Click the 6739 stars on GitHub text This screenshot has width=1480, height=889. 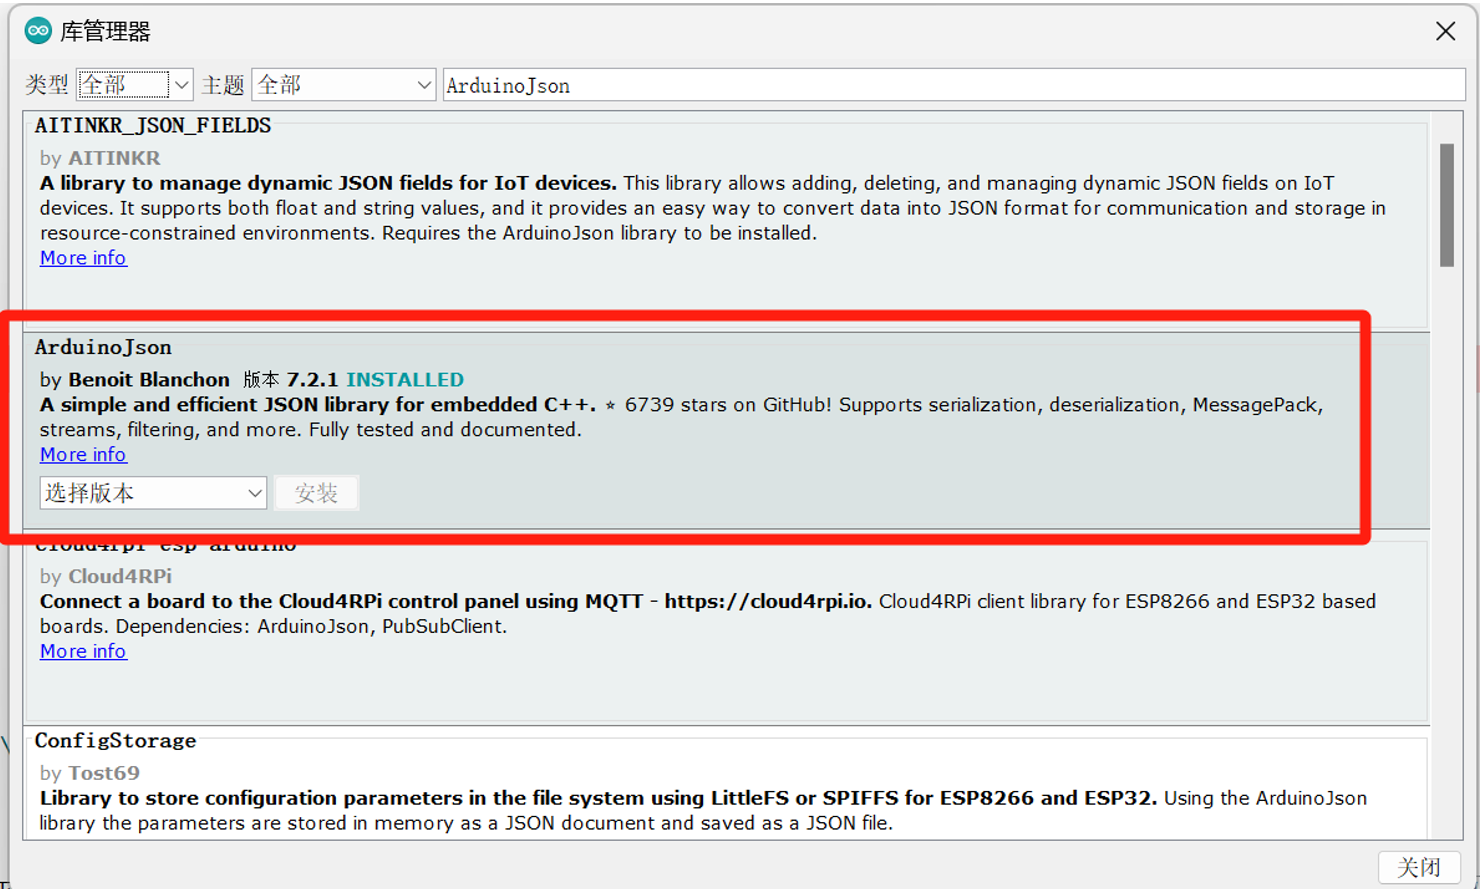point(728,405)
